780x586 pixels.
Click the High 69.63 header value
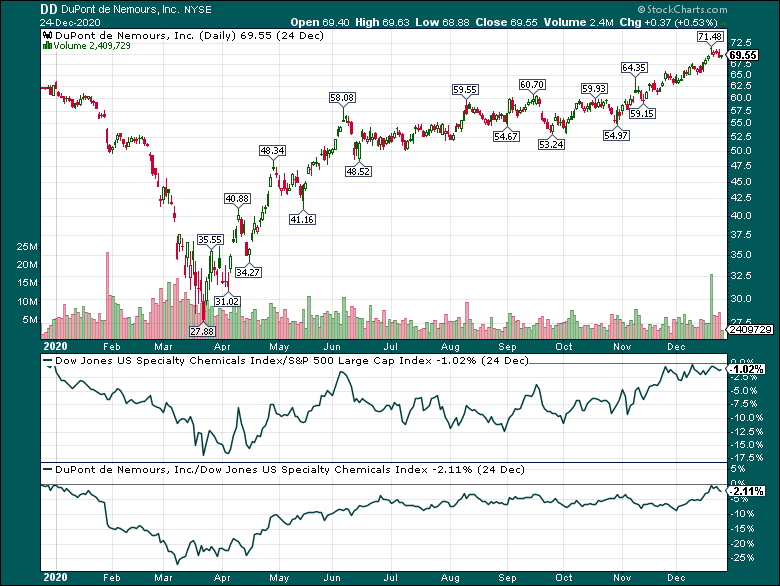click(x=383, y=22)
